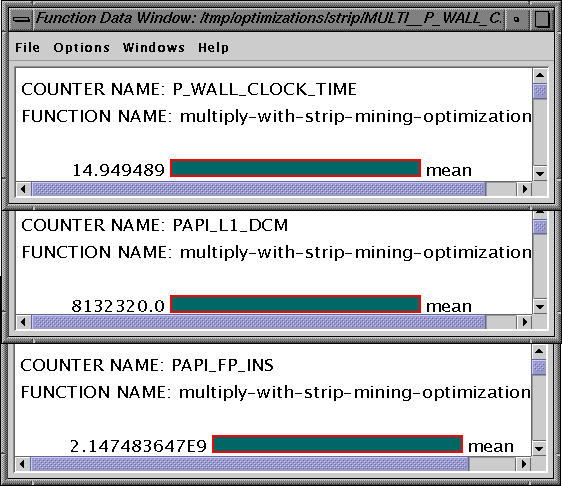The height and width of the screenshot is (486, 562).
Task: Click right arrow under P_WALL_CLOCK_TIME panel
Action: tap(525, 189)
